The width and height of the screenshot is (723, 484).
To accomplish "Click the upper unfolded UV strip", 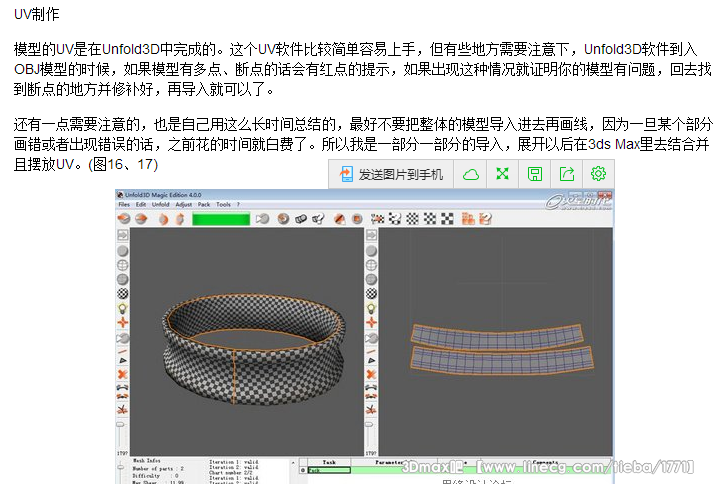I will click(497, 335).
